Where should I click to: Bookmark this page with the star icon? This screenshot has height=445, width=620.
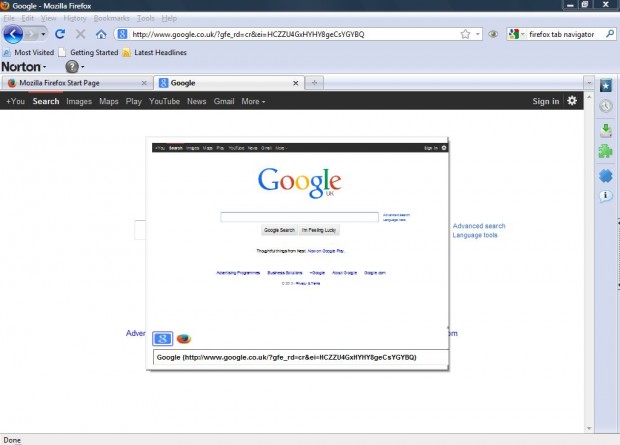click(465, 34)
